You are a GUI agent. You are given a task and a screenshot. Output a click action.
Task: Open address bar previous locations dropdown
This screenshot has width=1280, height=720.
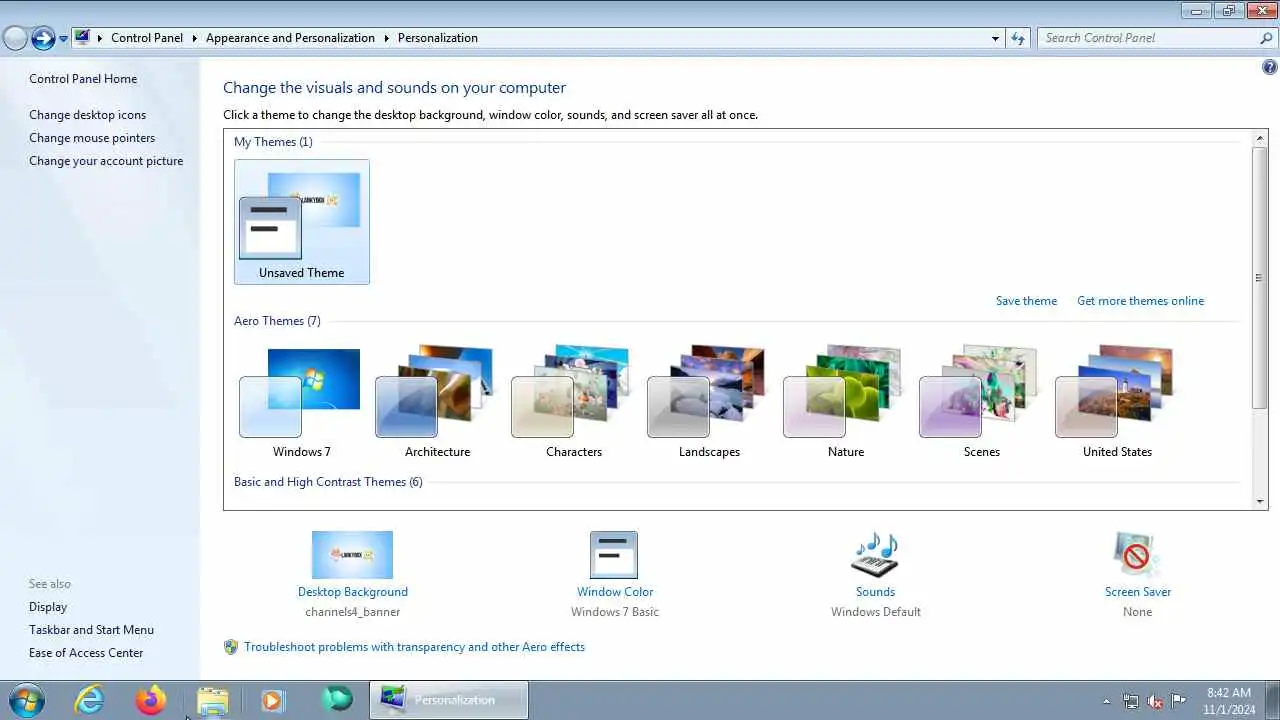click(995, 38)
